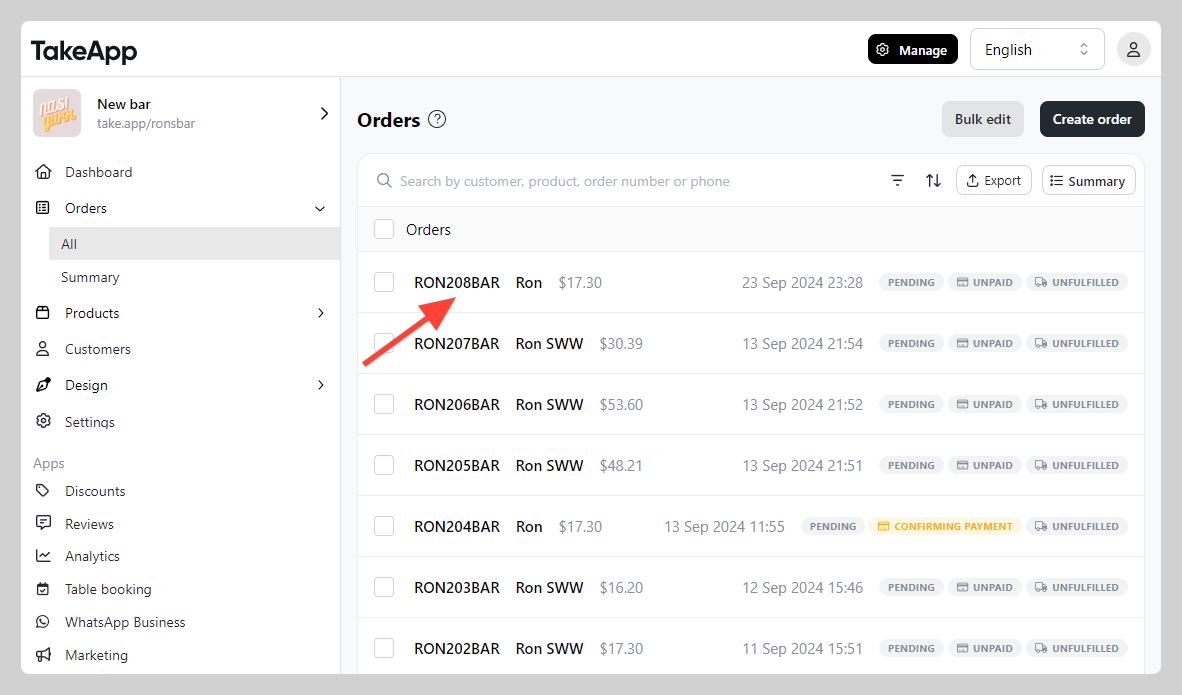Click the Orders list icon in sidebar

point(43,207)
